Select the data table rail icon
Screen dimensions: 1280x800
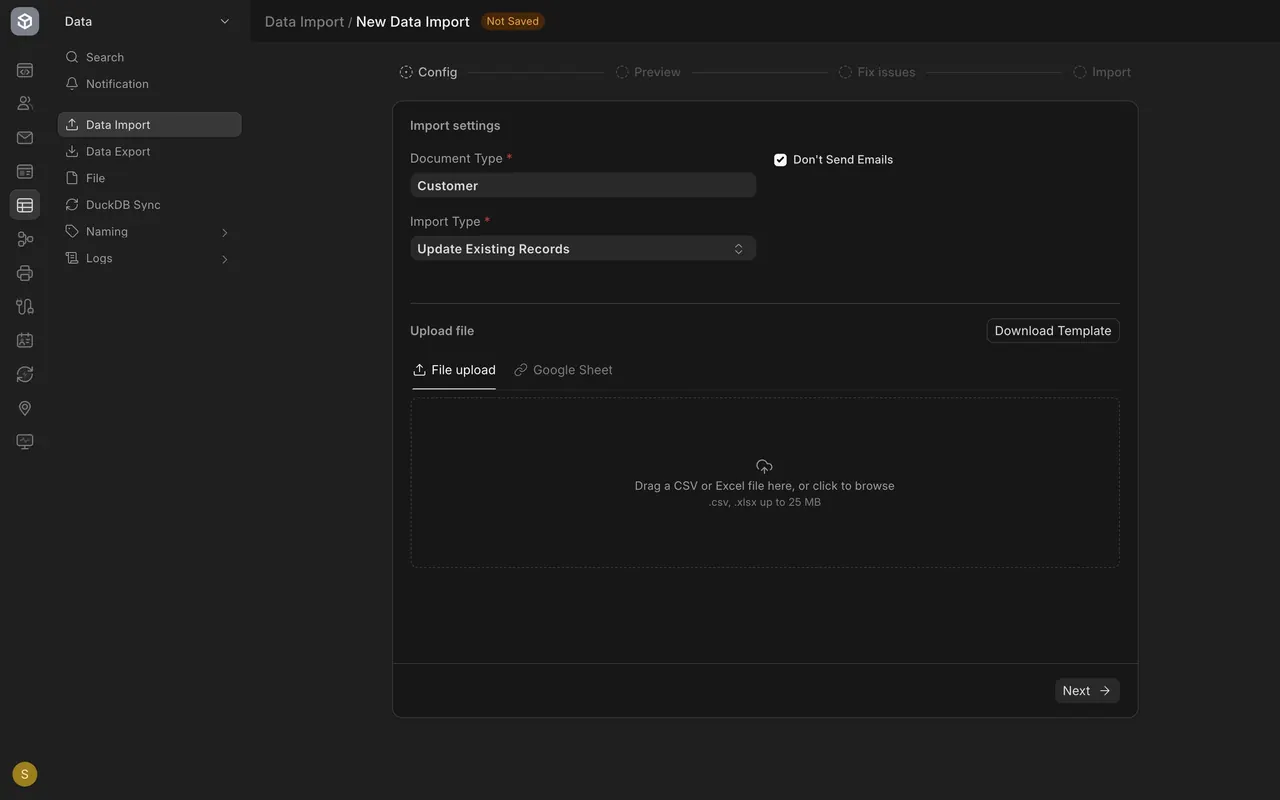[x=25, y=205]
